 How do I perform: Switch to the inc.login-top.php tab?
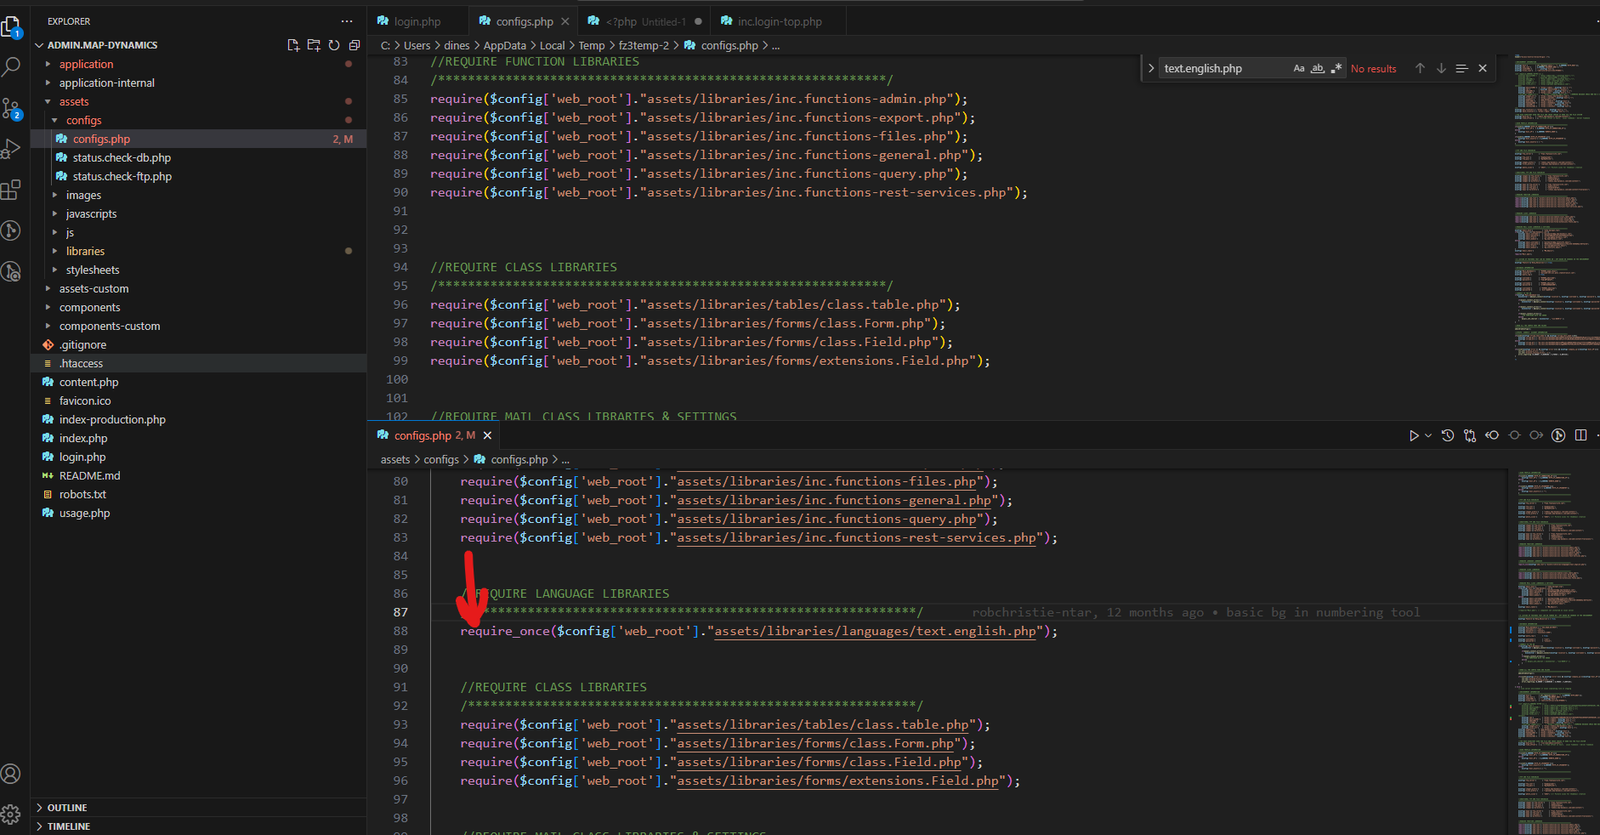pyautogui.click(x=779, y=21)
